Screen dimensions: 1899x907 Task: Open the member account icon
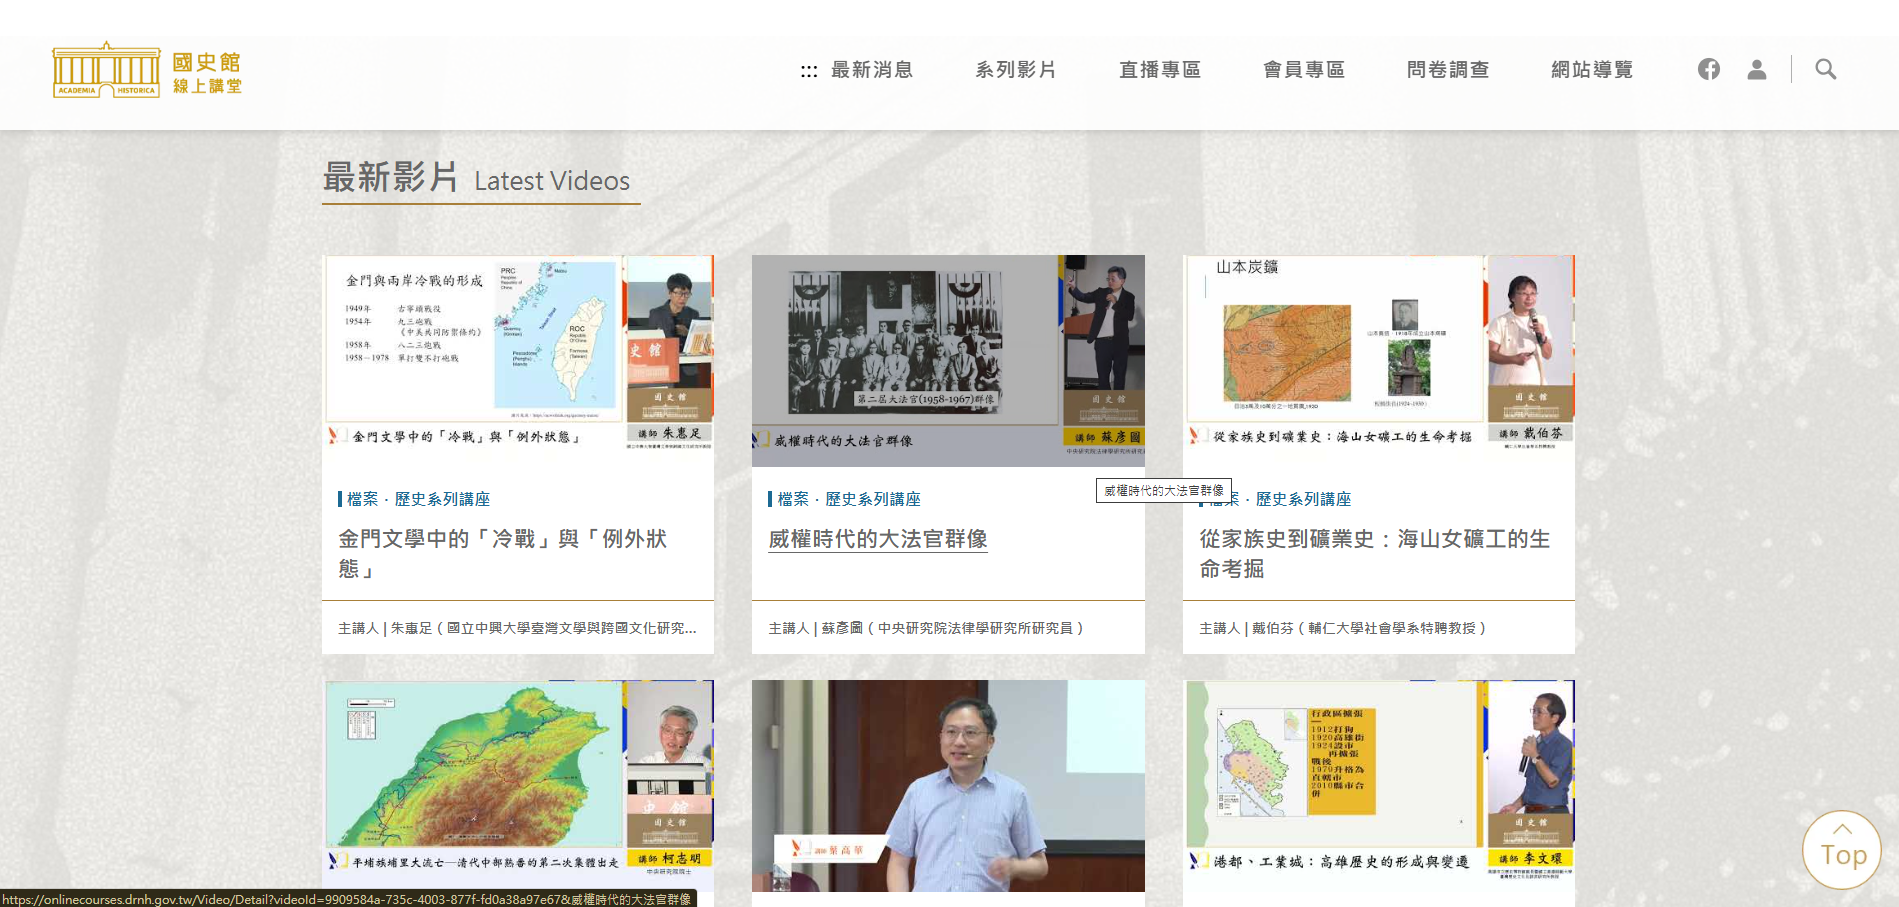(x=1756, y=69)
